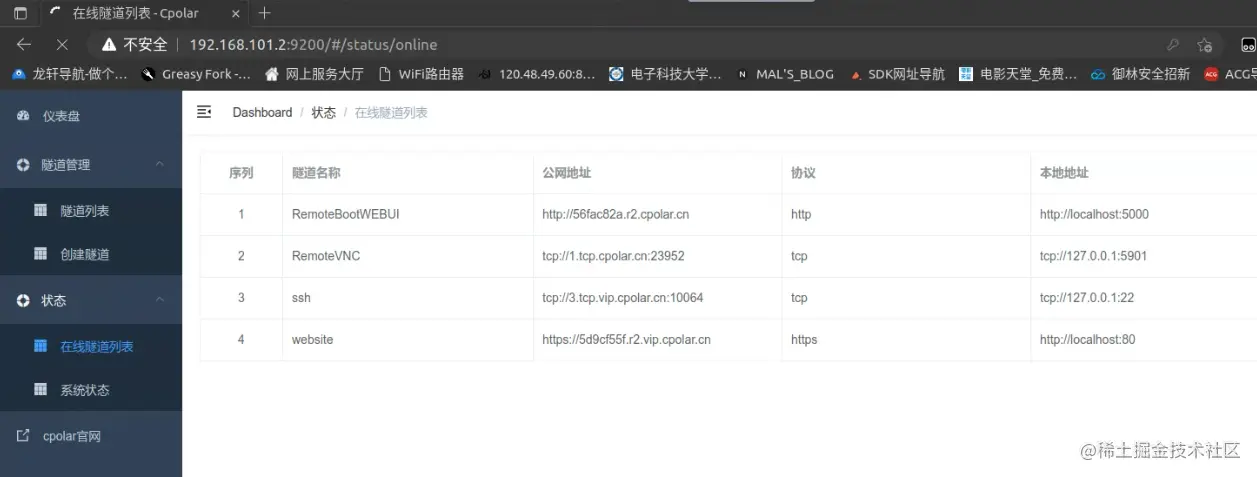Click tcp://3.tcp.vip.cpolar.cn:10064 public address

623,298
